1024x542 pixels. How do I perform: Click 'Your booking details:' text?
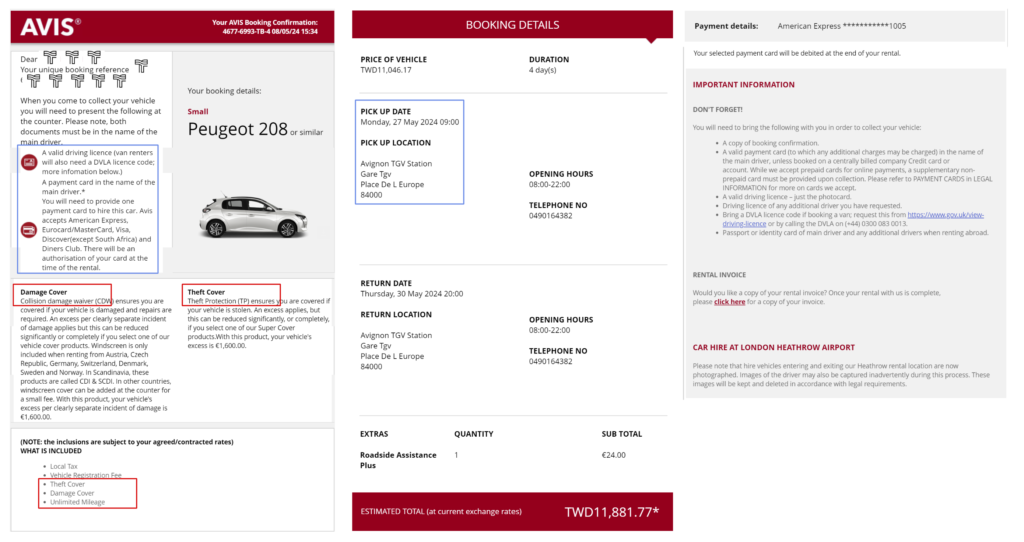[224, 91]
